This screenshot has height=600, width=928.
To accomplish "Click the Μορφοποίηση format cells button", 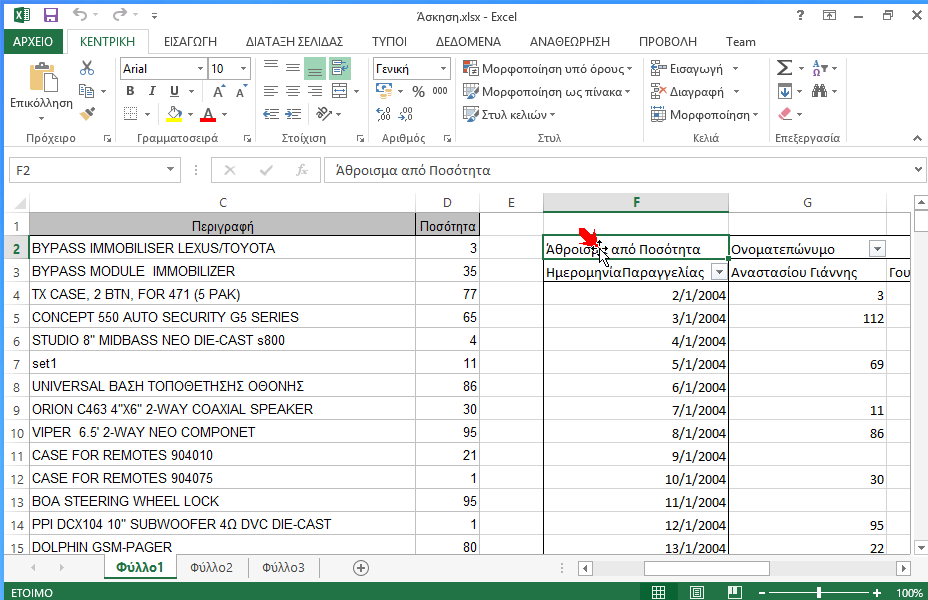I will coord(704,115).
